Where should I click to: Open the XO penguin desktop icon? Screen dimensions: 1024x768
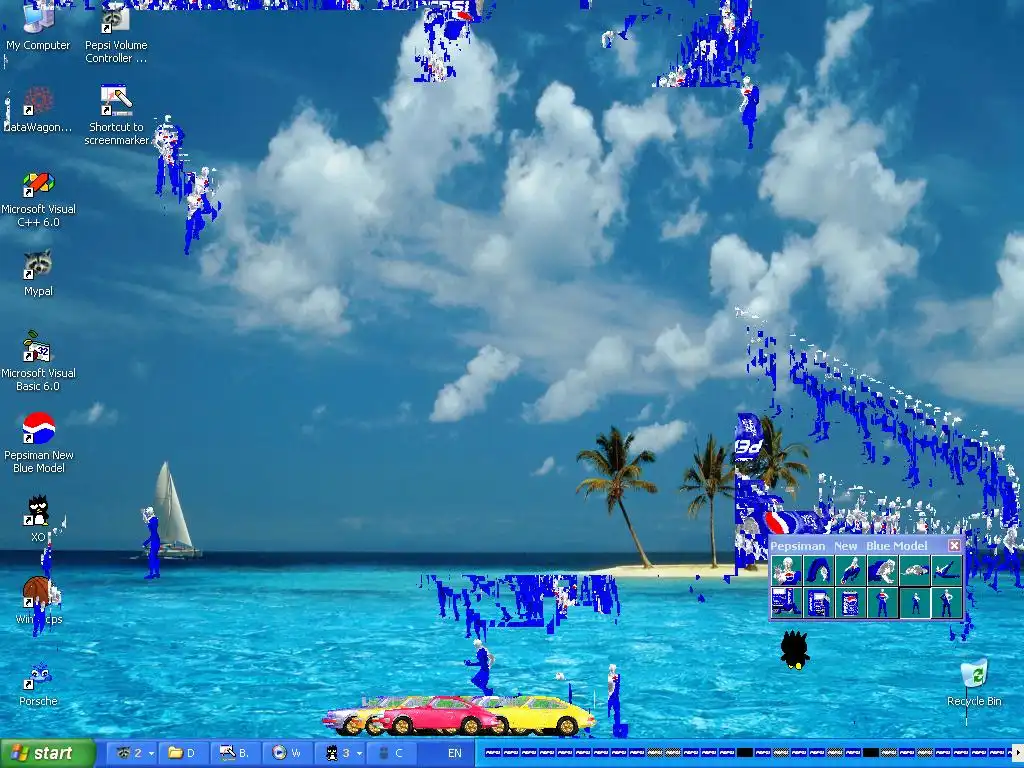click(38, 519)
